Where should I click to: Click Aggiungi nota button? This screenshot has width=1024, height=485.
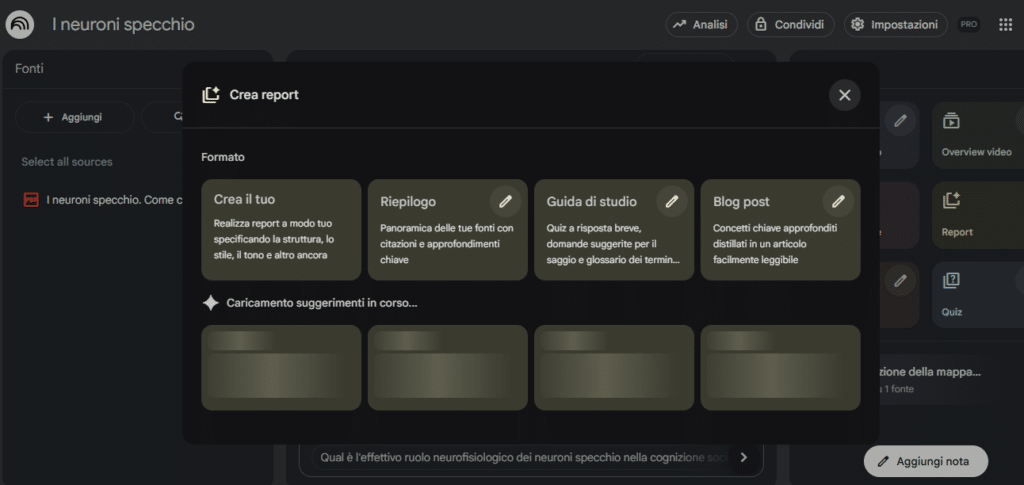pos(924,461)
